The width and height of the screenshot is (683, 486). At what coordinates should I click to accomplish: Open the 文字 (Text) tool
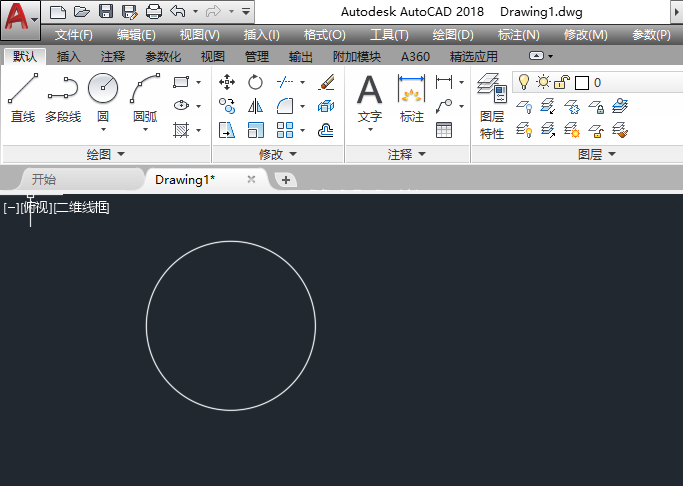tap(370, 98)
